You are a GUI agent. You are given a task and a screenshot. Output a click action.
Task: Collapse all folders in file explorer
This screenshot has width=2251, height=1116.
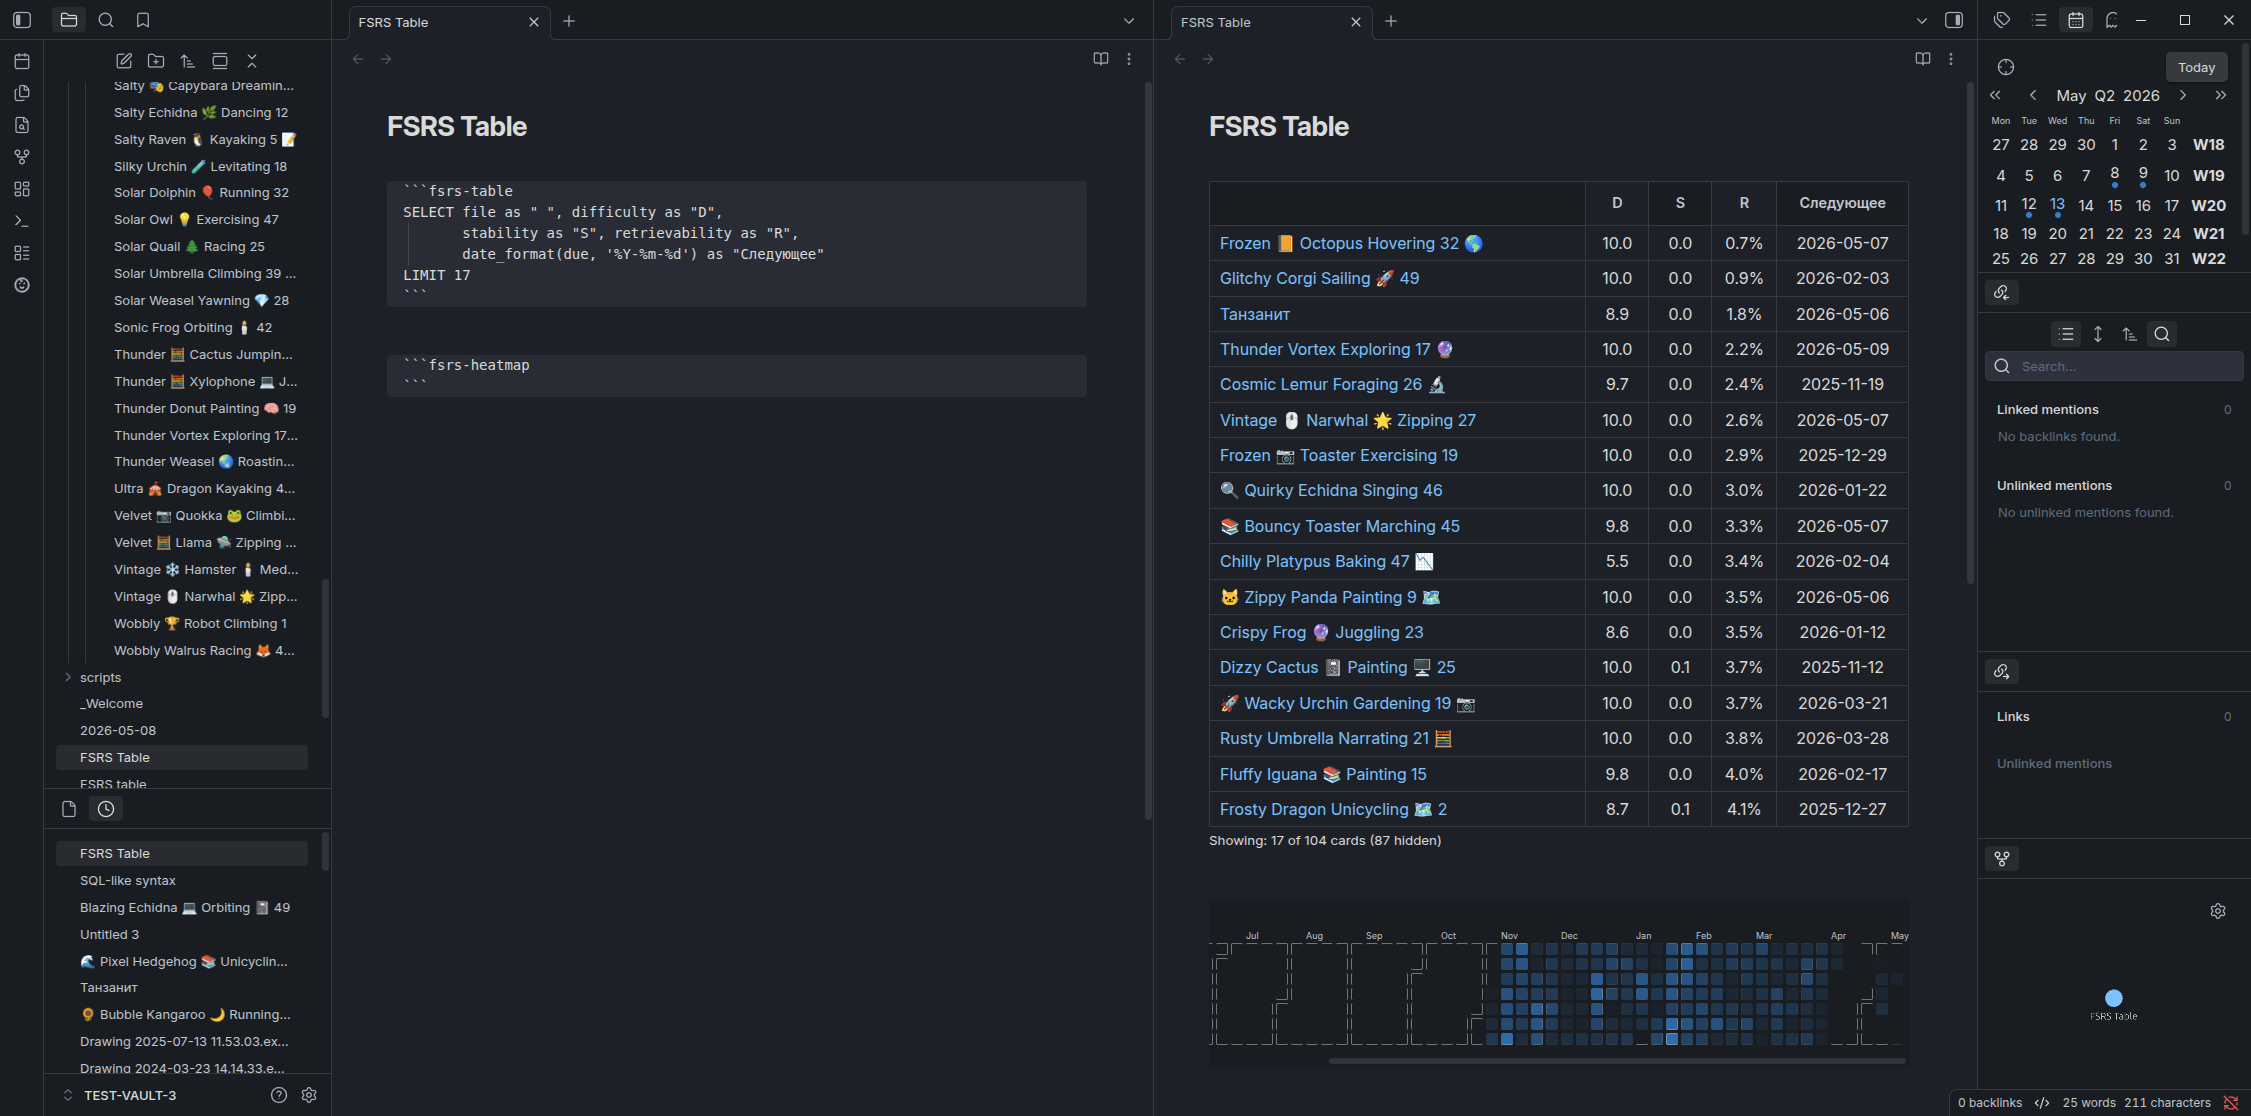click(252, 61)
